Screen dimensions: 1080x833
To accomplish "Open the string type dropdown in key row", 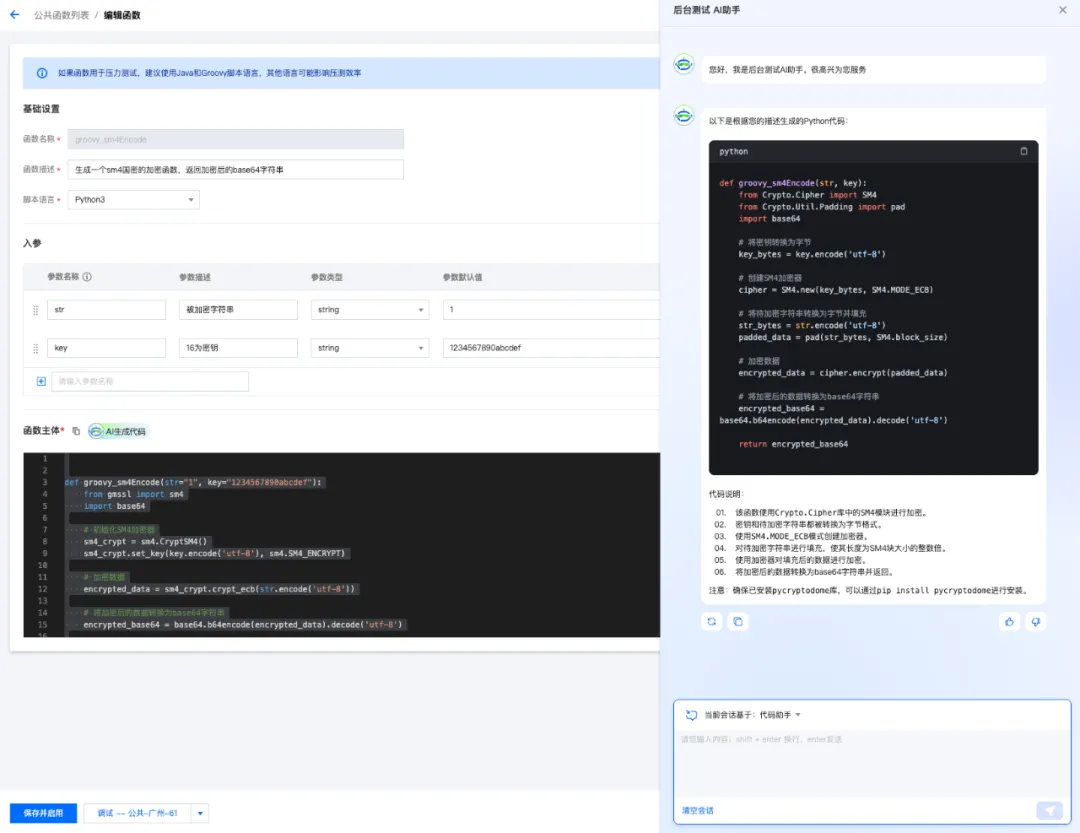I will (370, 348).
